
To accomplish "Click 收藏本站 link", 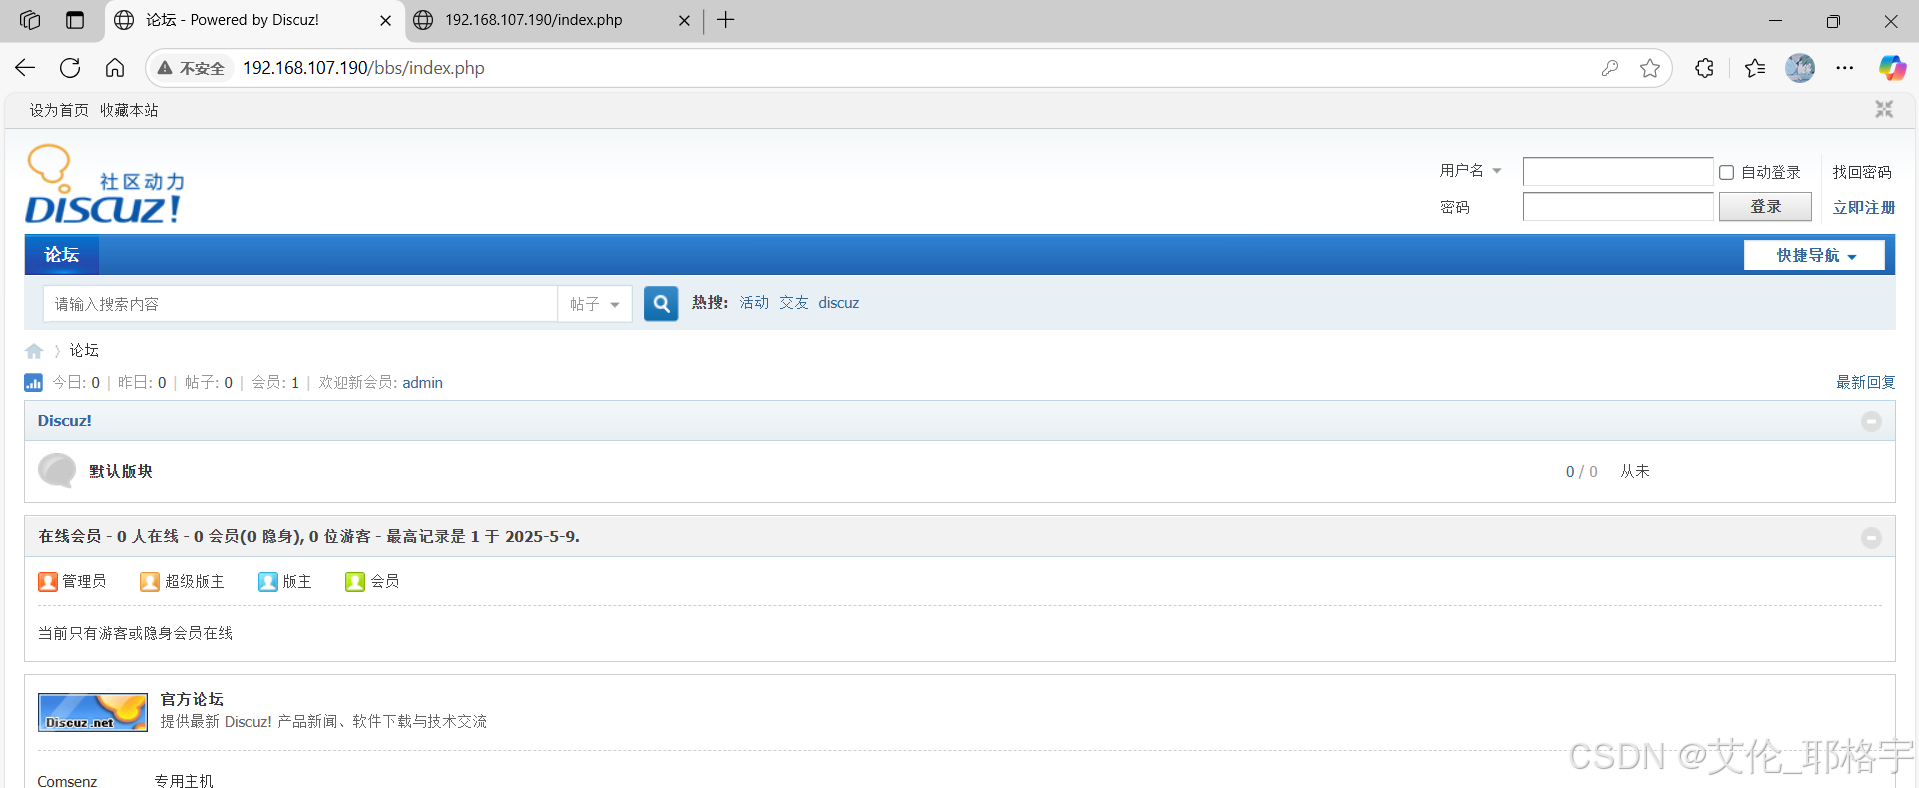I will 129,110.
